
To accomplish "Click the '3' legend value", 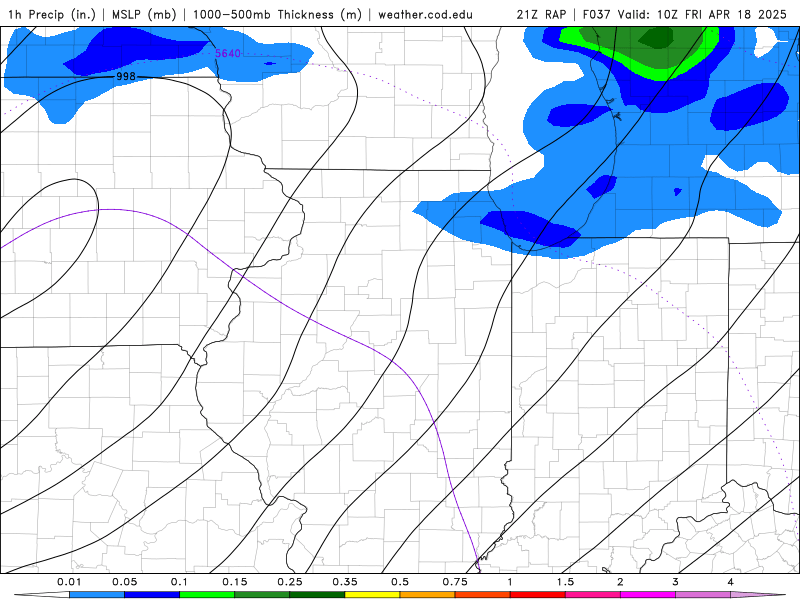I will coord(676,582).
